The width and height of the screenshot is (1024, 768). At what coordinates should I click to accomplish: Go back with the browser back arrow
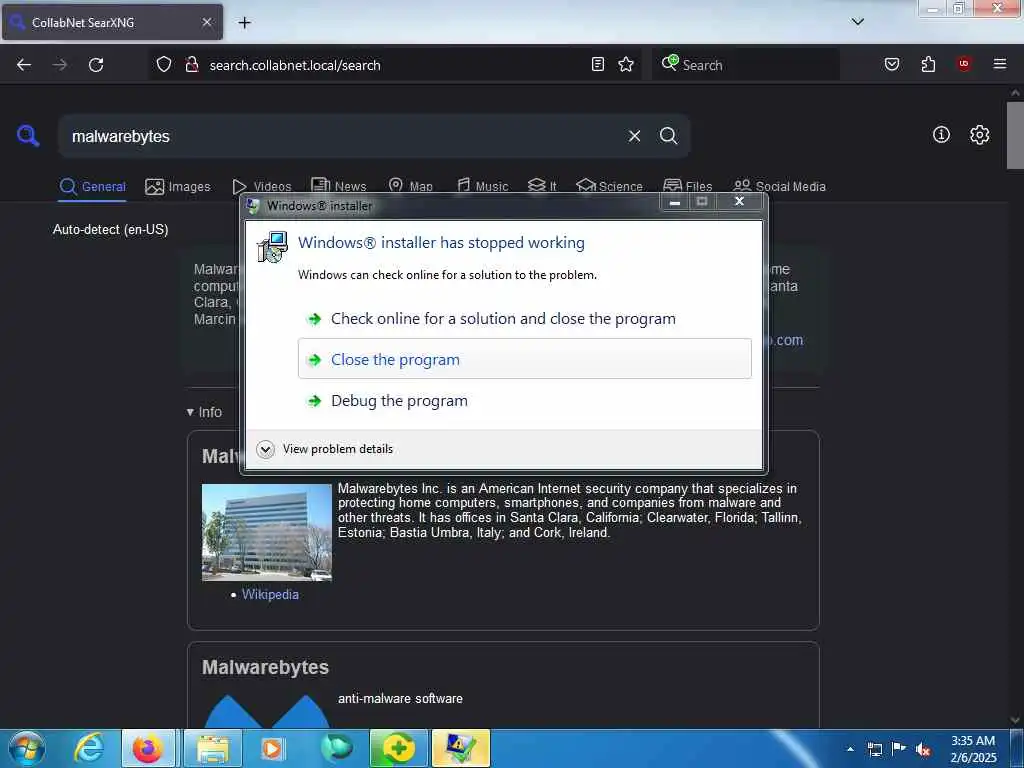coord(24,65)
